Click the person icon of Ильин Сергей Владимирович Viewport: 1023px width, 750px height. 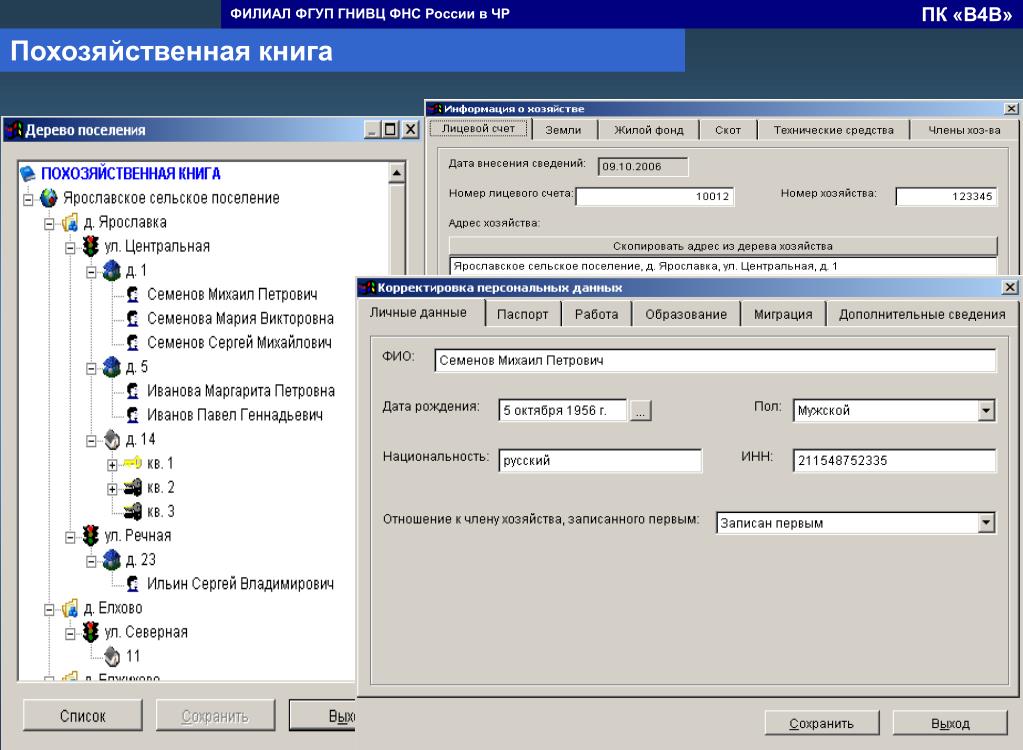(x=132, y=584)
